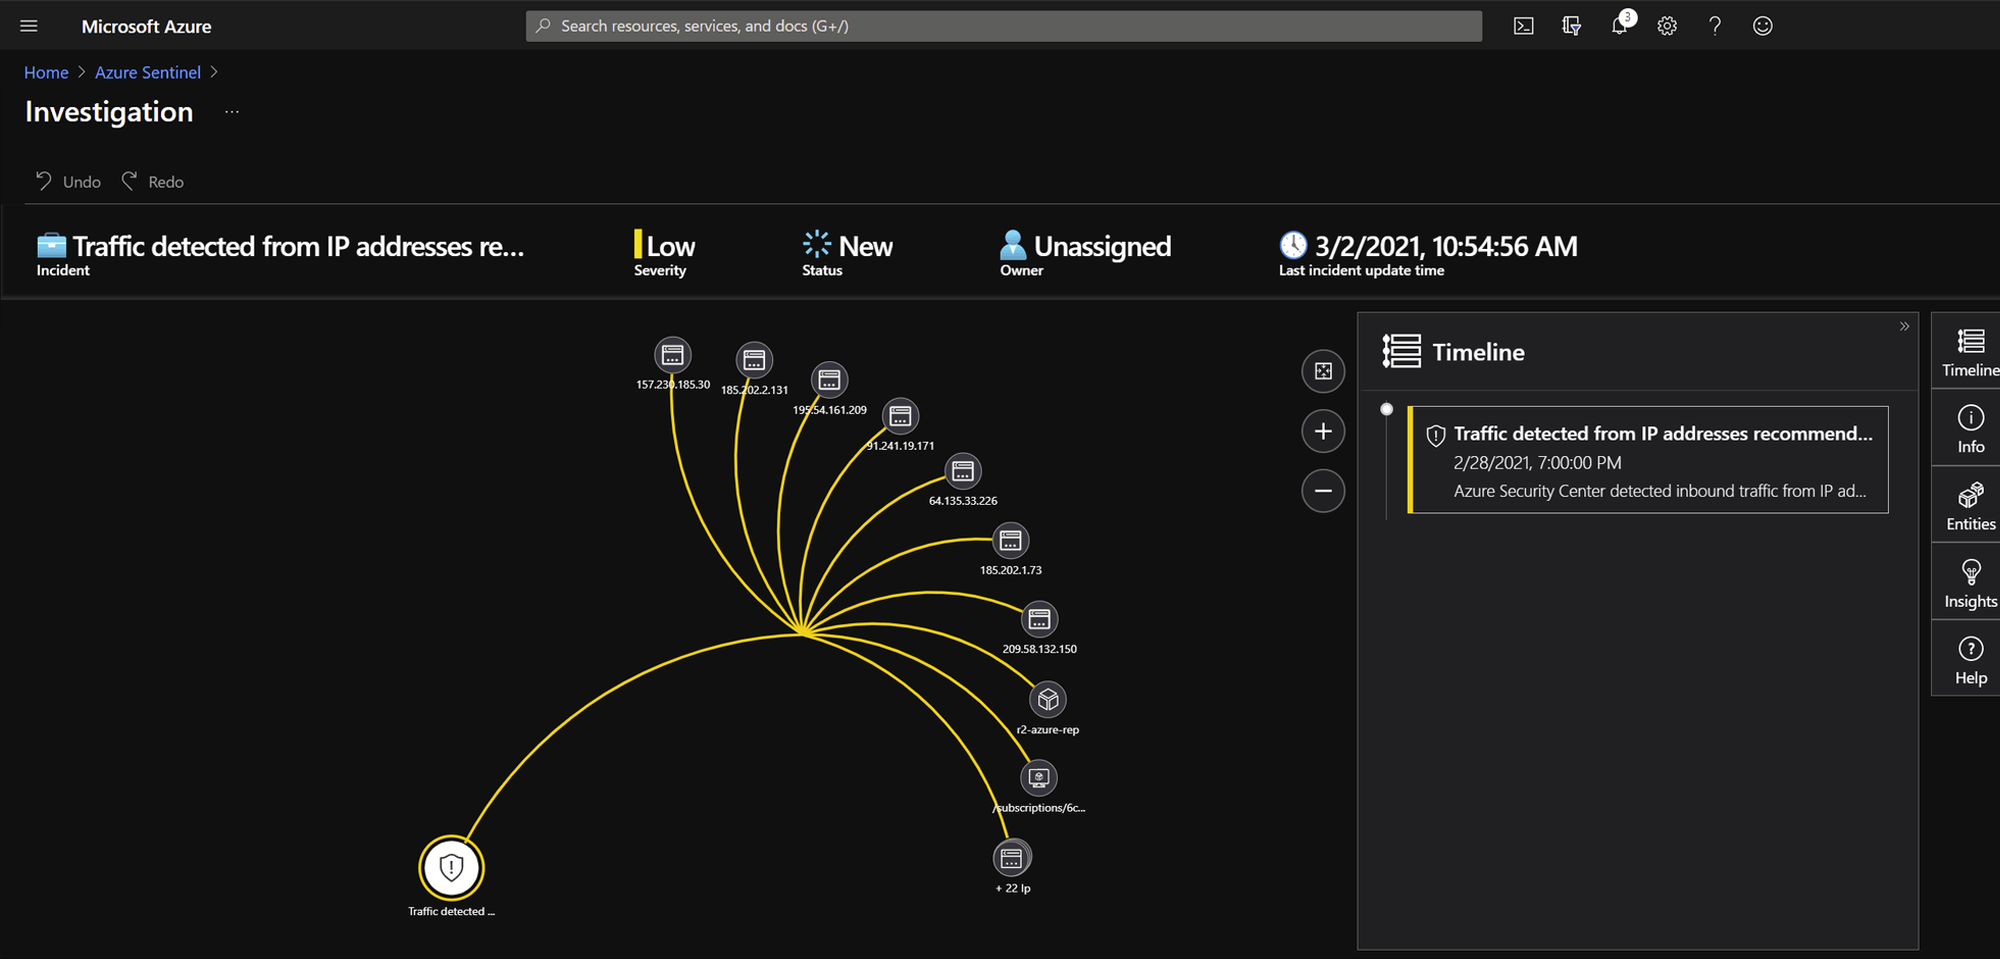Zoom in on the investigation graph
Screen dimensions: 2000x959
pyautogui.click(x=1323, y=431)
